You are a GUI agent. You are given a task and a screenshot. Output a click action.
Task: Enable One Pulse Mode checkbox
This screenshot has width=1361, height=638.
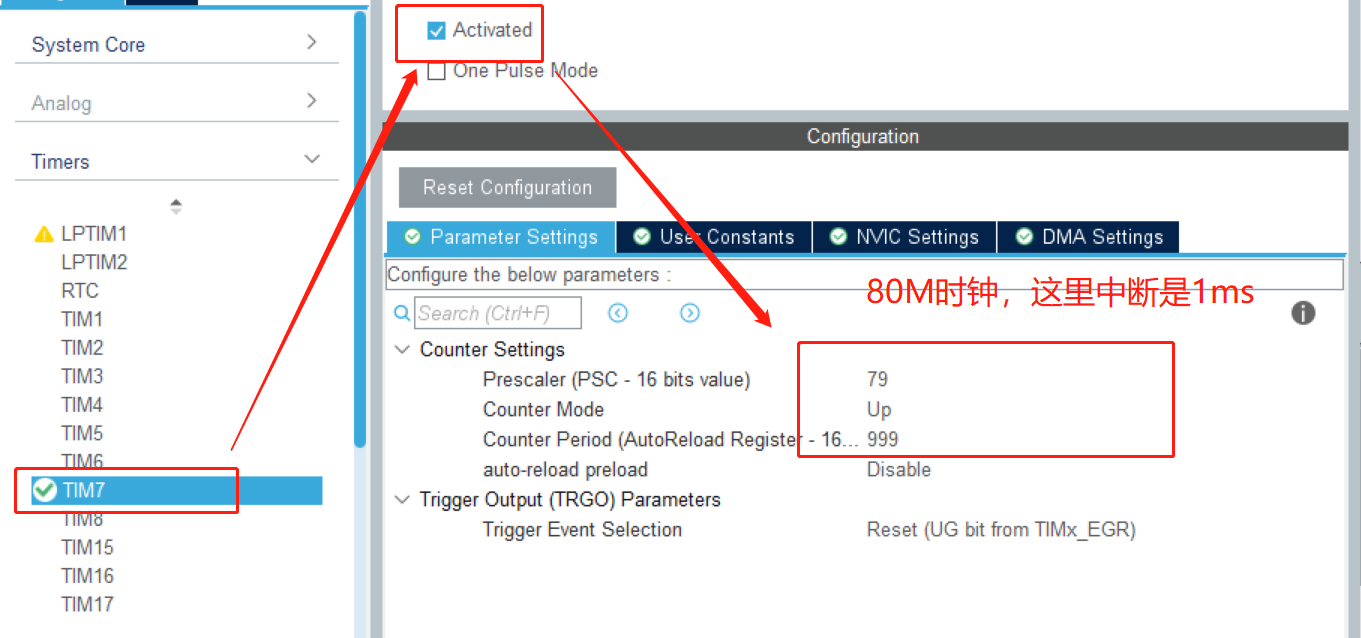[436, 71]
